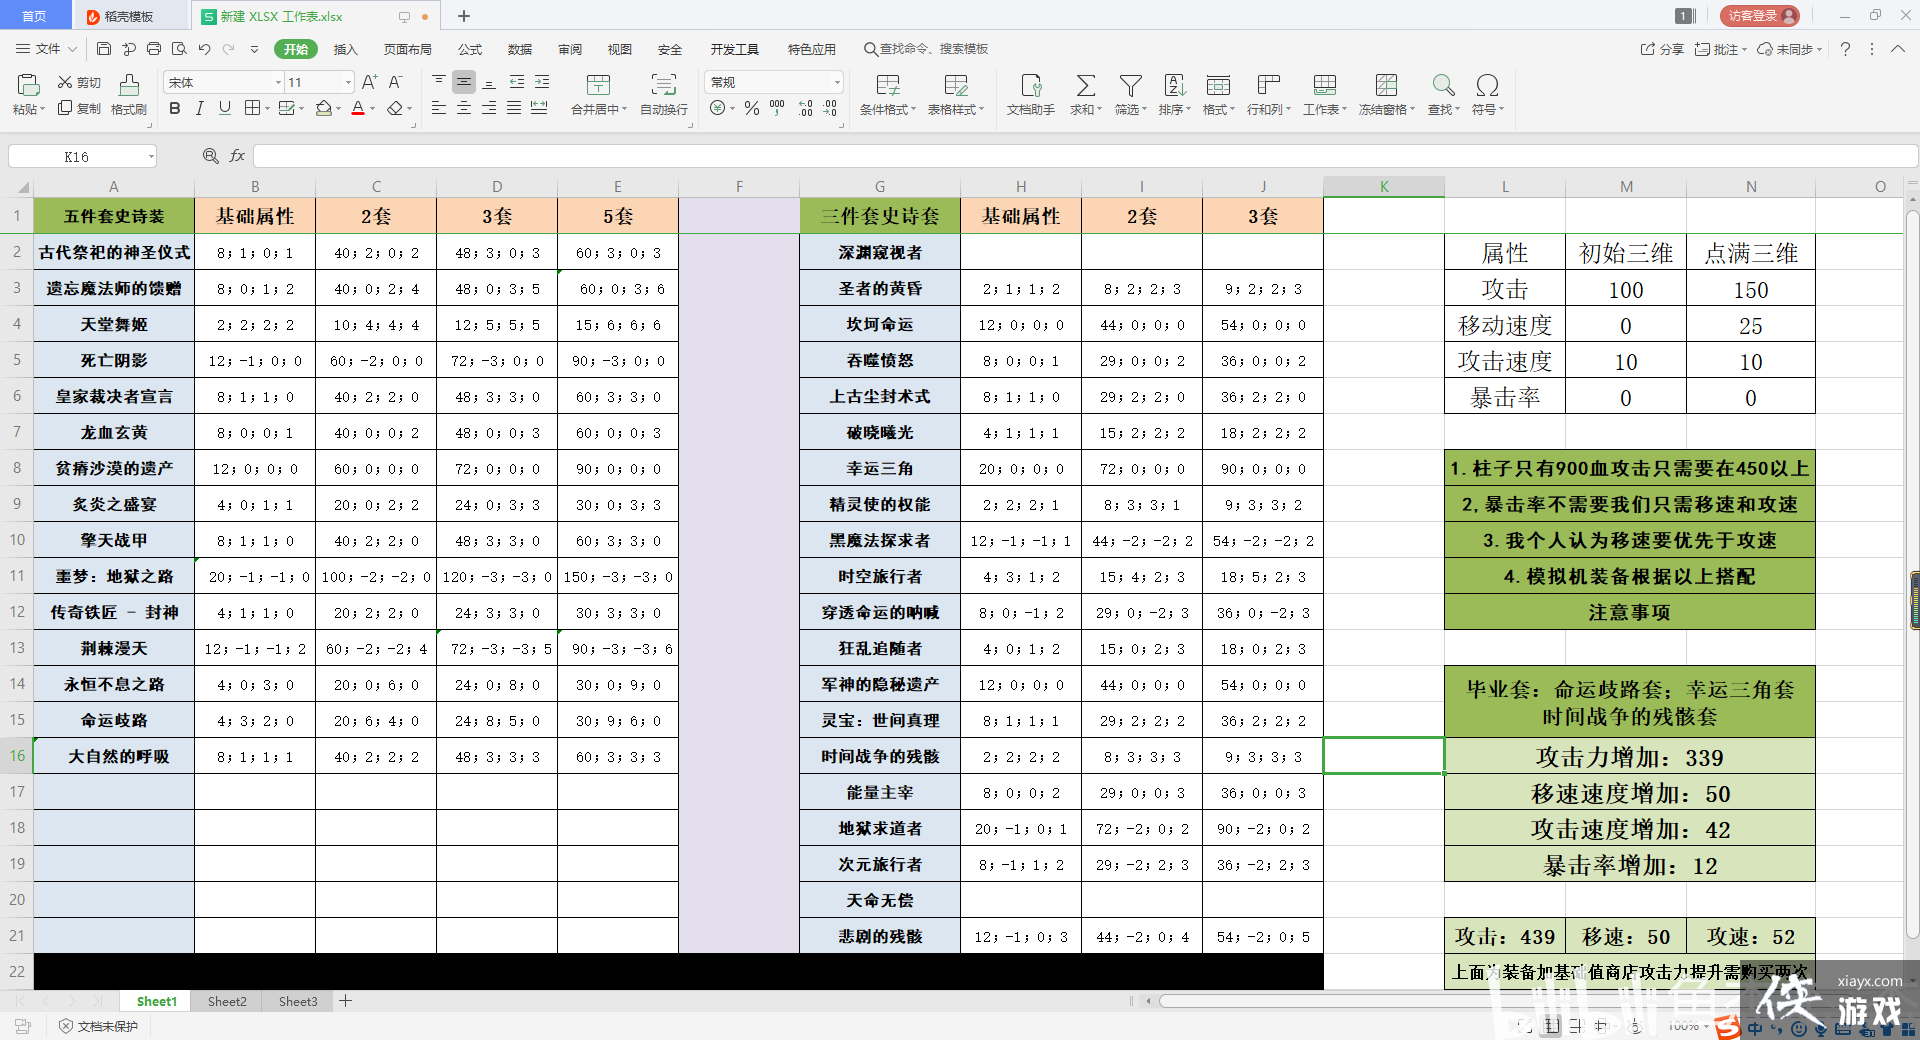
Task: Click the Merge and Center (合并居中) icon
Action: pyautogui.click(x=598, y=86)
